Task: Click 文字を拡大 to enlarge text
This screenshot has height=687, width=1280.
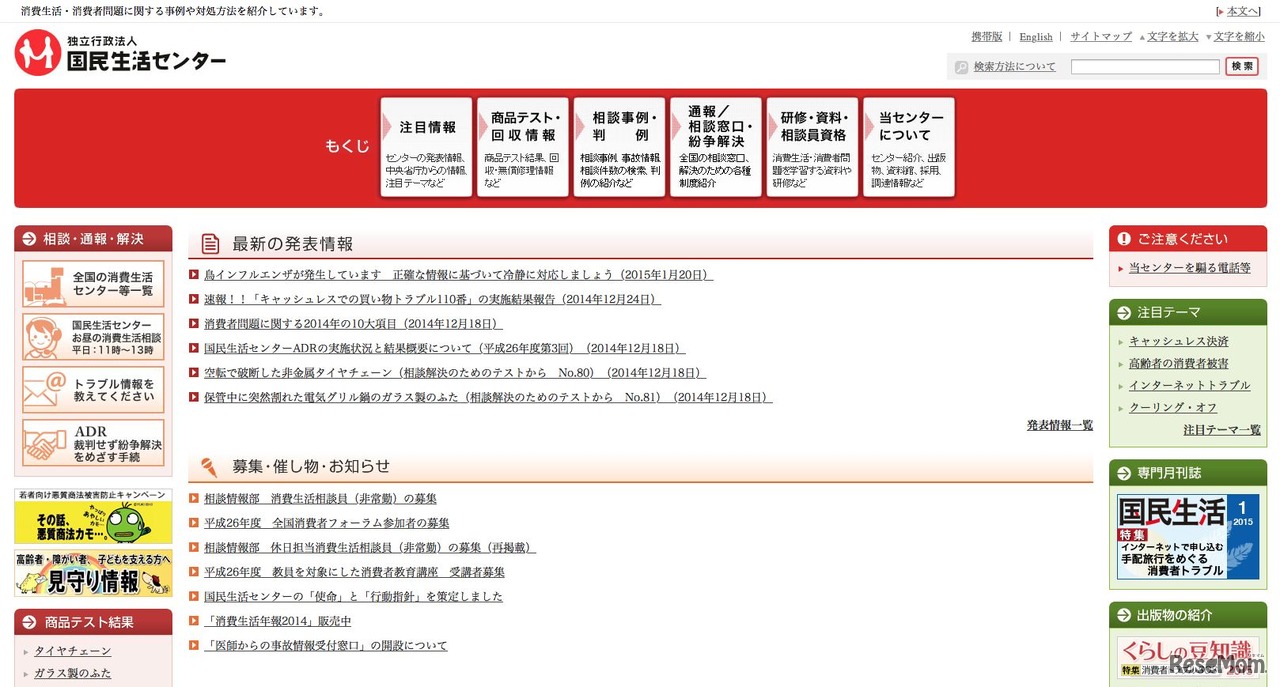Action: [1172, 37]
